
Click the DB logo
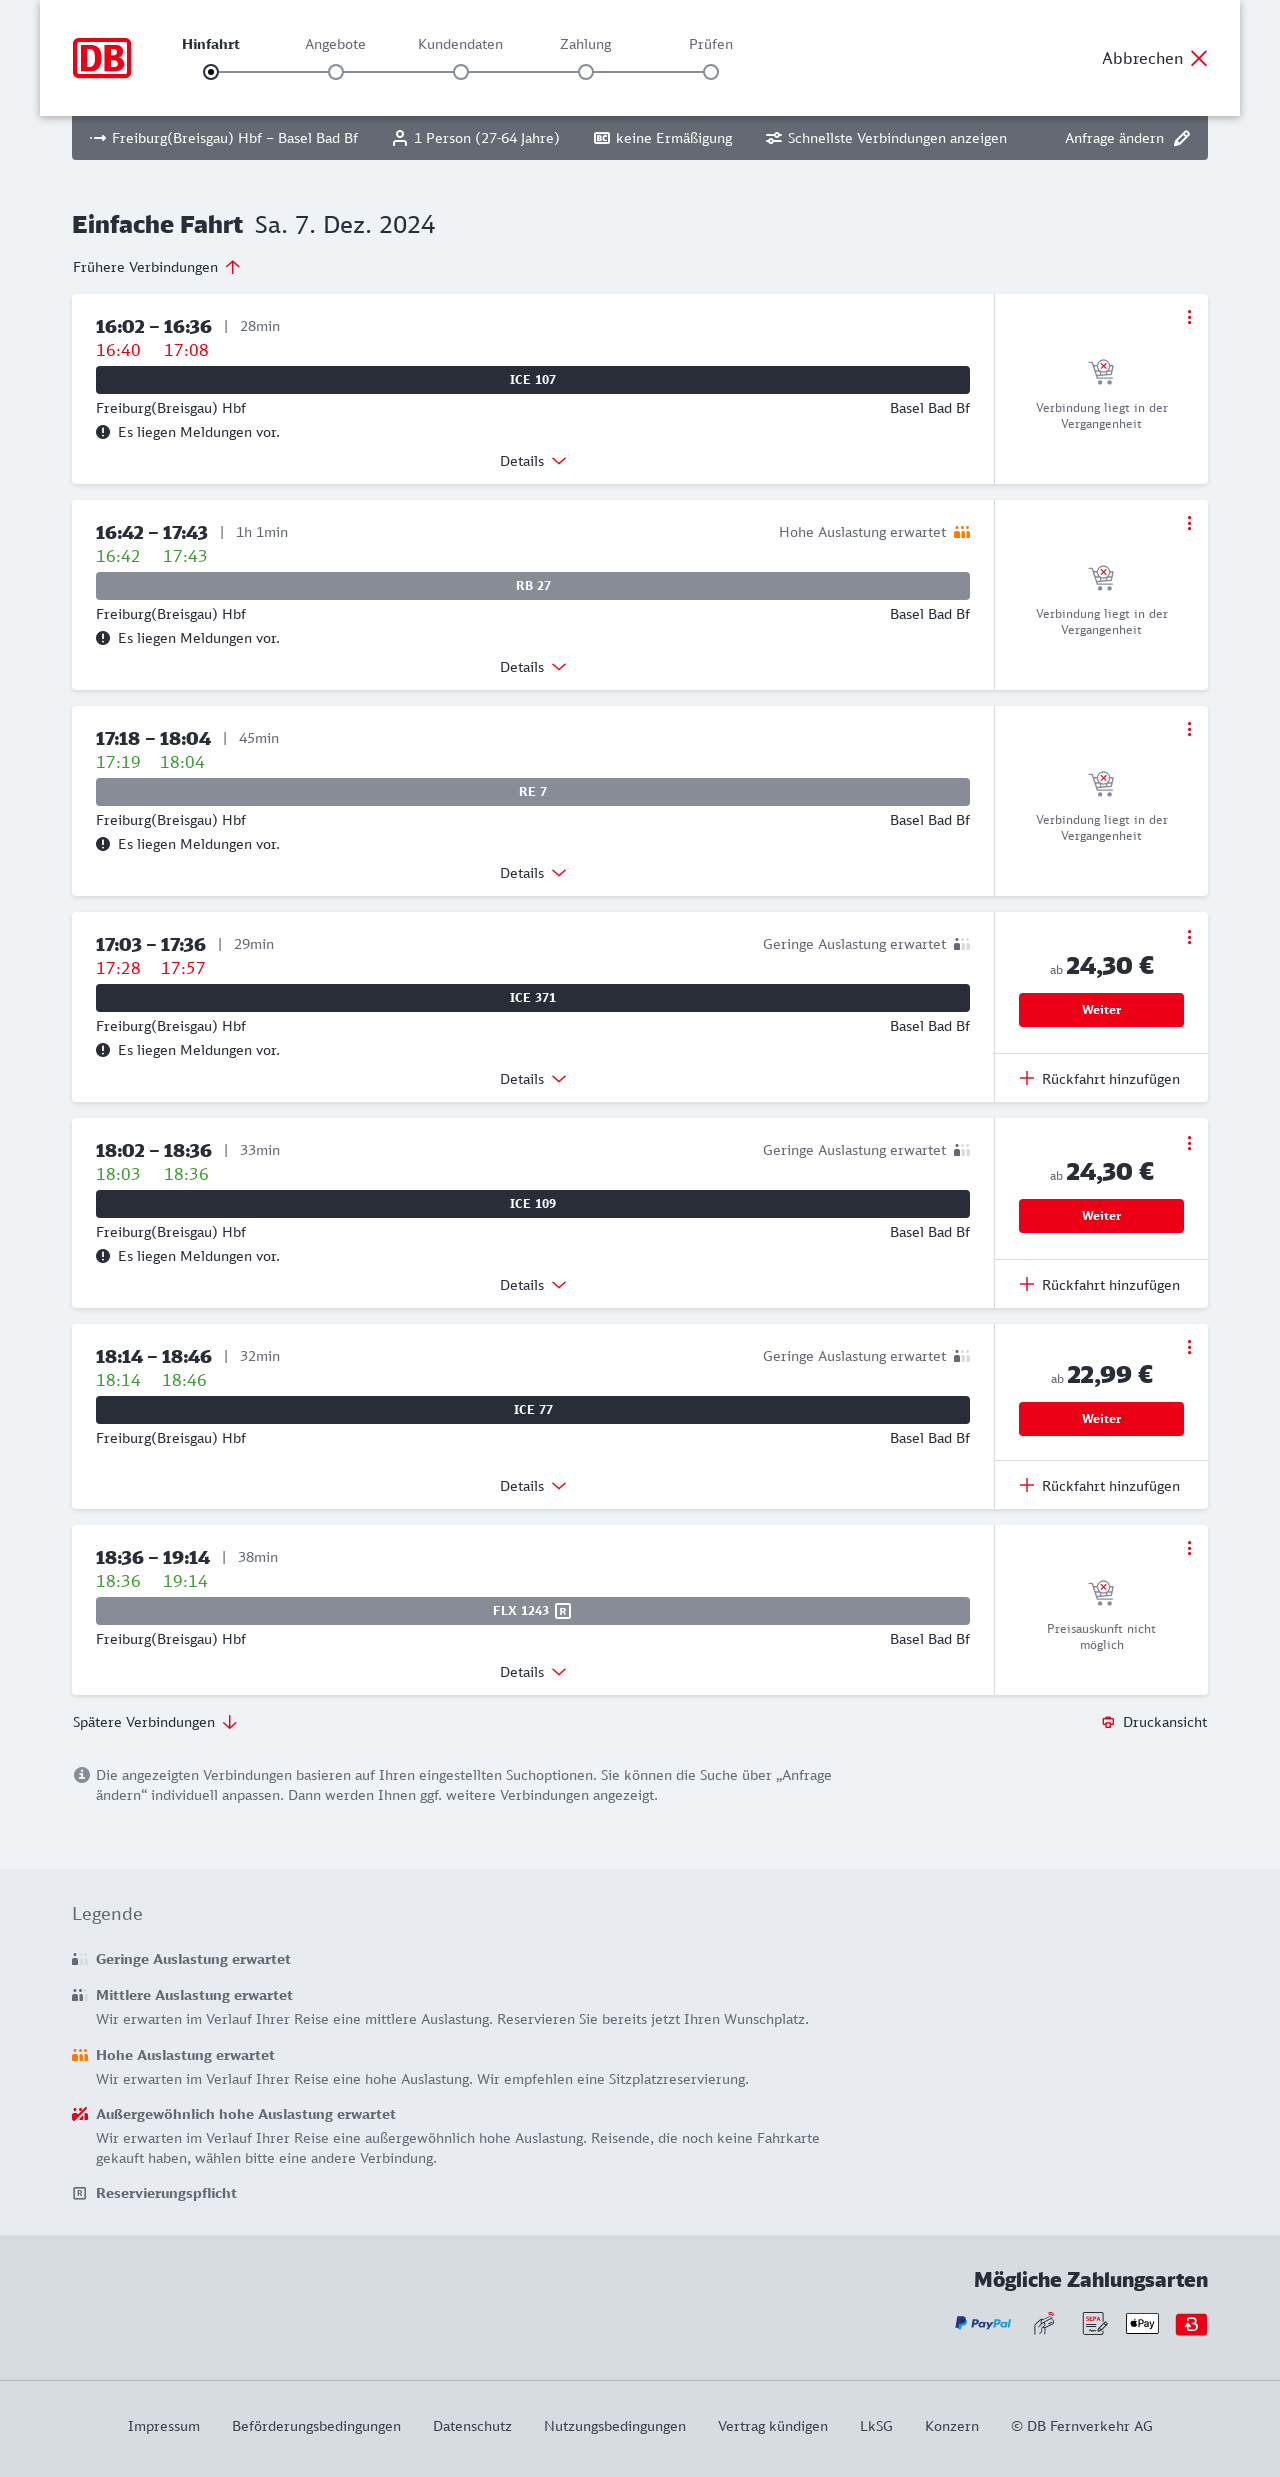point(102,58)
